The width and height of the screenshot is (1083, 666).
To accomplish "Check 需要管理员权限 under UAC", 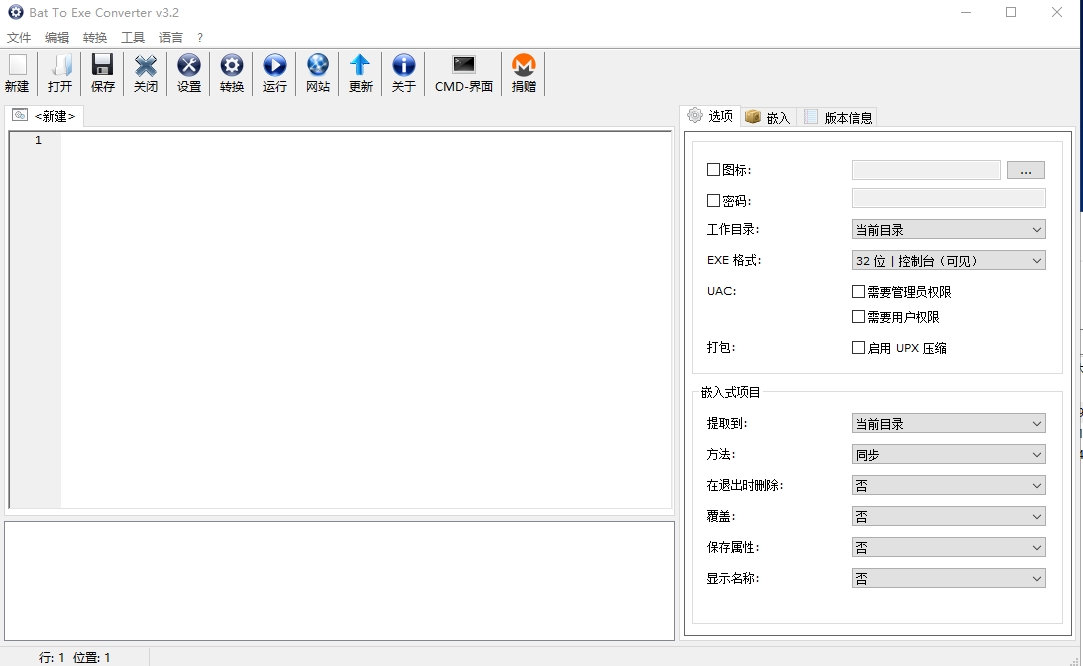I will (859, 292).
